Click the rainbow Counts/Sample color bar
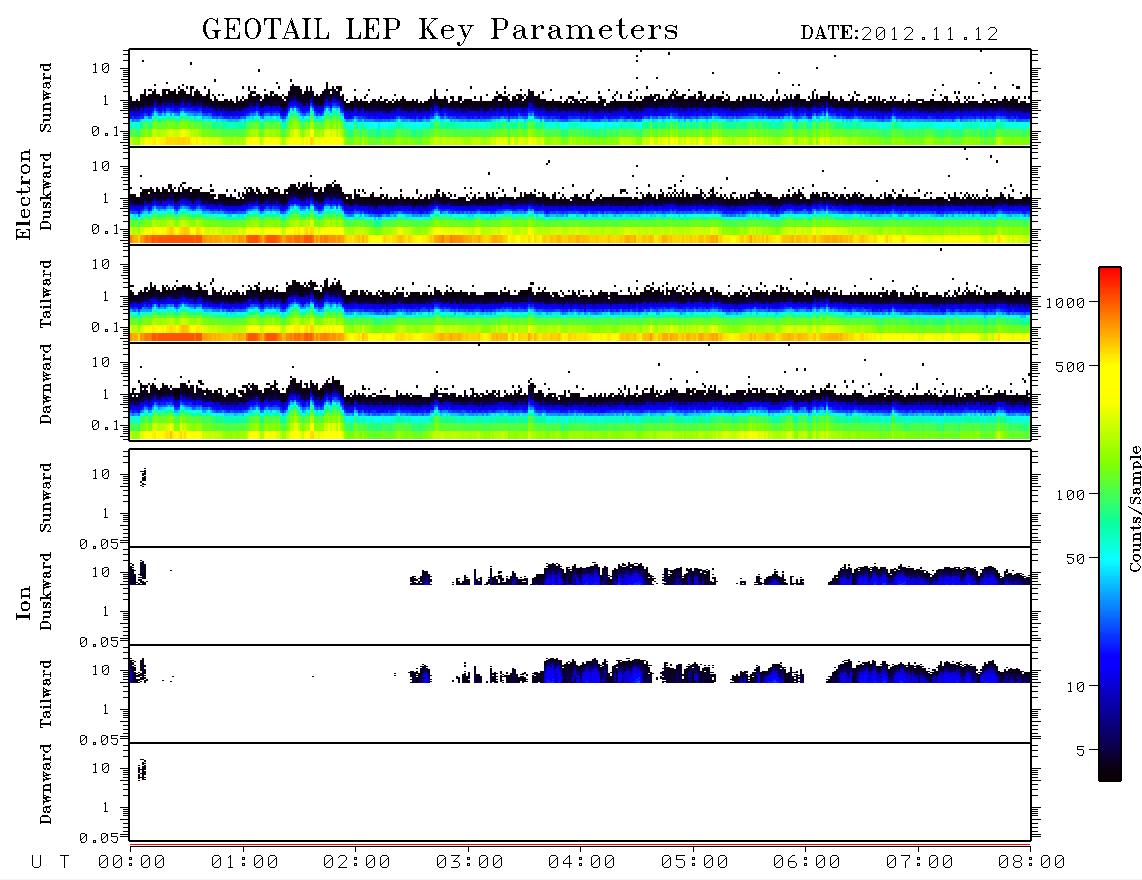Screen dimensions: 1142x880 coord(1110,524)
